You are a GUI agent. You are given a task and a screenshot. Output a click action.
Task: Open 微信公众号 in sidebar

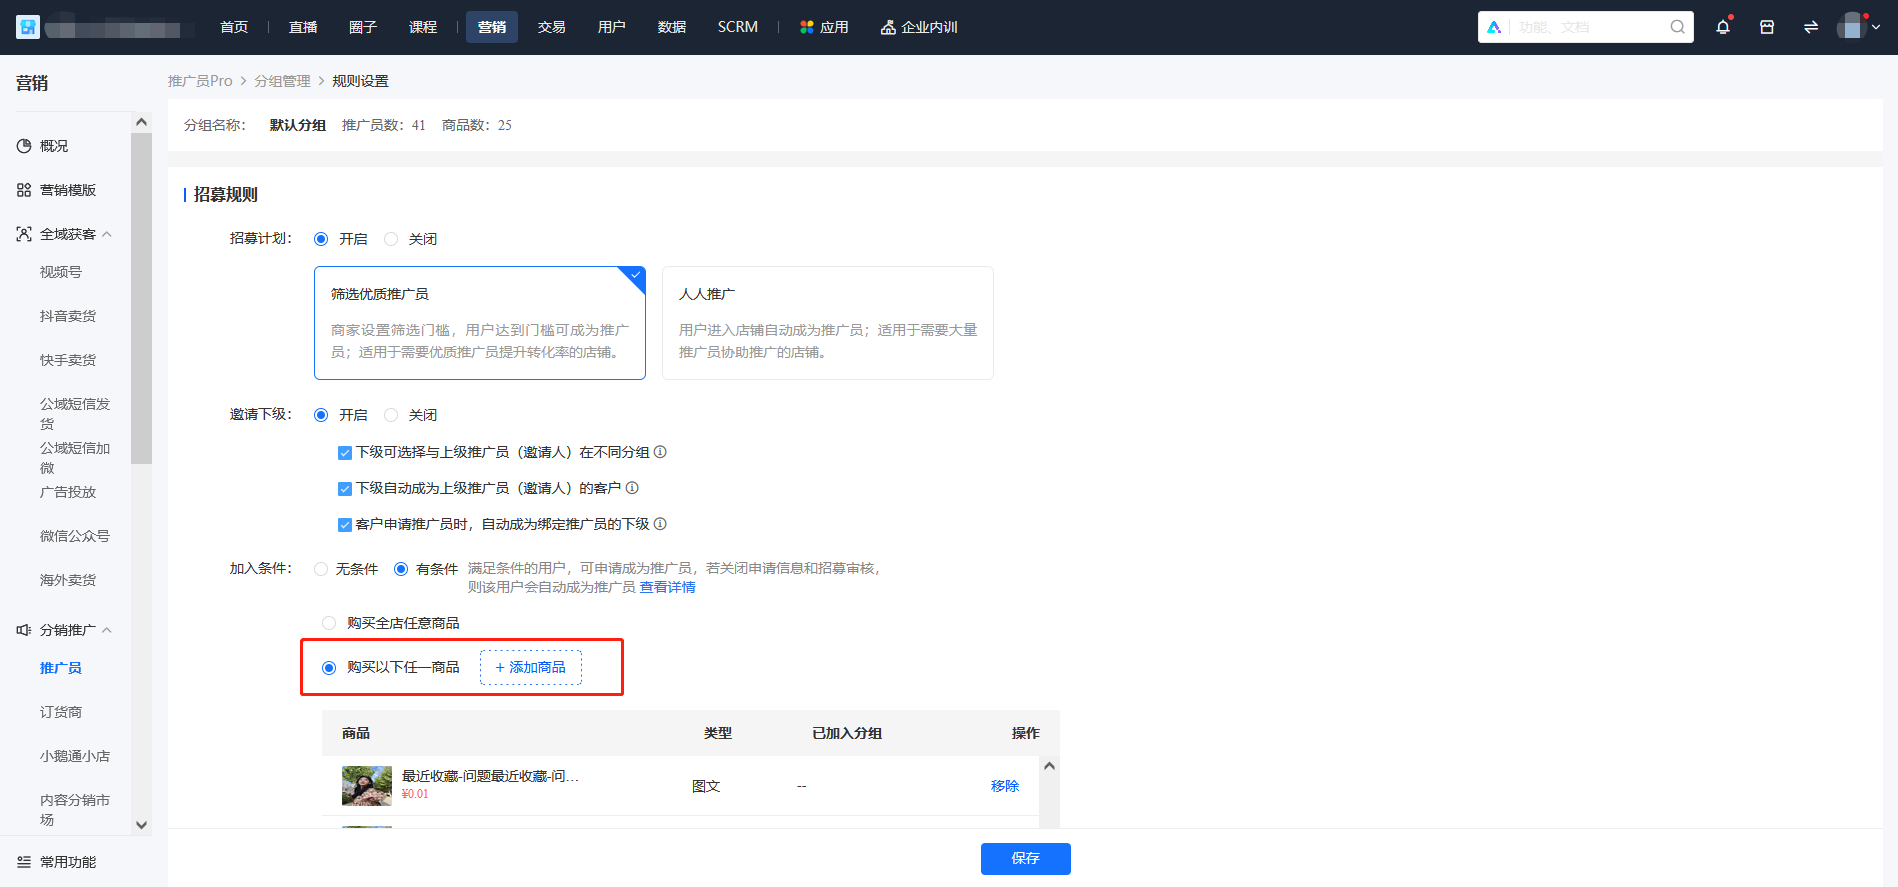coord(75,536)
